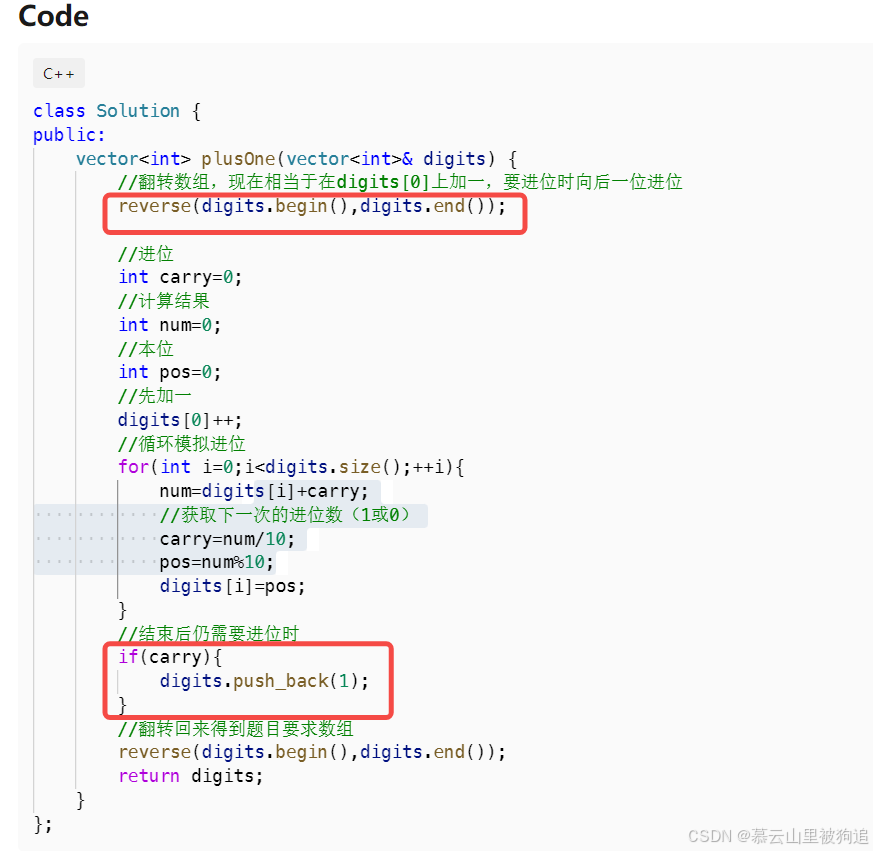This screenshot has height=851, width=873.
Task: Click the "digits[0]++;" line
Action: [x=180, y=420]
